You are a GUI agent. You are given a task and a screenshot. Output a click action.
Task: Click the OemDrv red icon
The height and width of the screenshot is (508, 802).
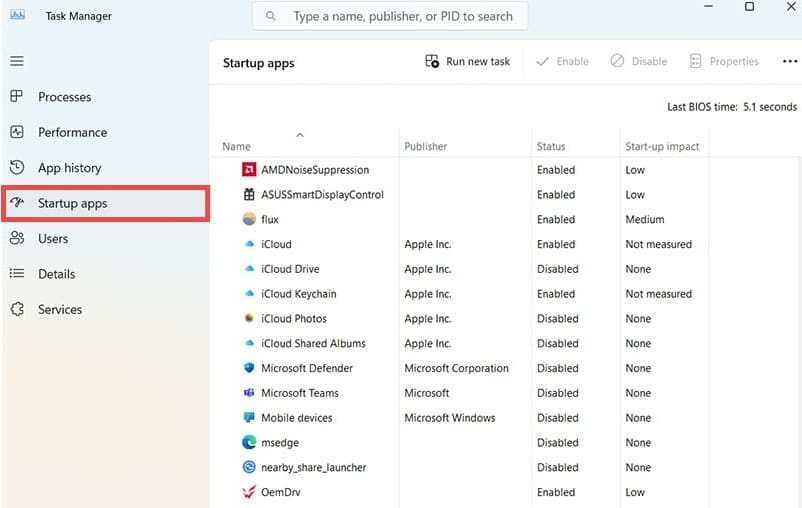[x=249, y=492]
